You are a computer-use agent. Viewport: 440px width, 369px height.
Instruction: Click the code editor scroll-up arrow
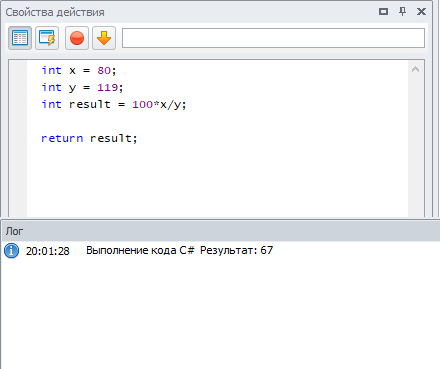tap(415, 69)
